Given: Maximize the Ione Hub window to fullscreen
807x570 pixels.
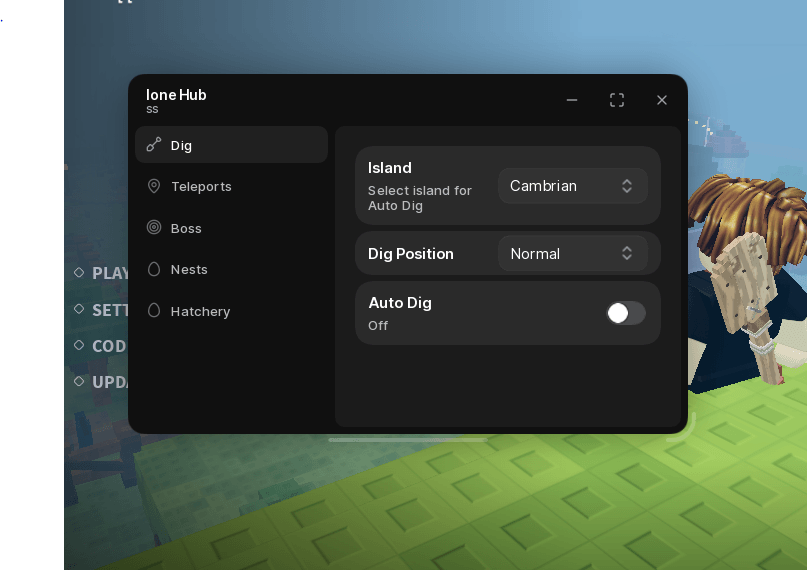Looking at the screenshot, I should (x=617, y=100).
